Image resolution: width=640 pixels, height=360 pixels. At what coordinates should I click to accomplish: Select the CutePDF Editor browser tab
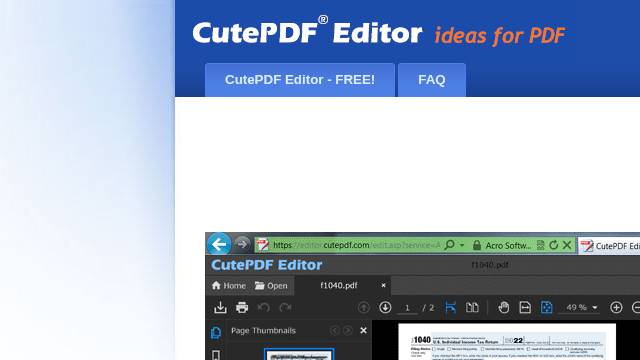[x=609, y=246]
